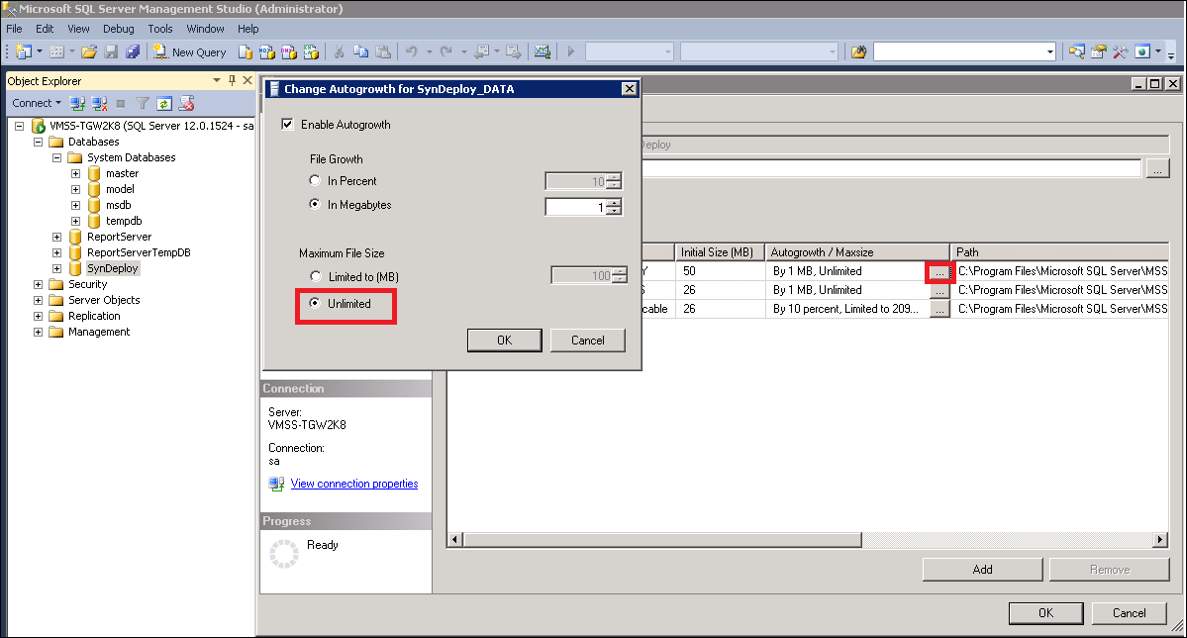The height and width of the screenshot is (638, 1187).
Task: Click the Paste toolbar icon
Action: [x=383, y=51]
